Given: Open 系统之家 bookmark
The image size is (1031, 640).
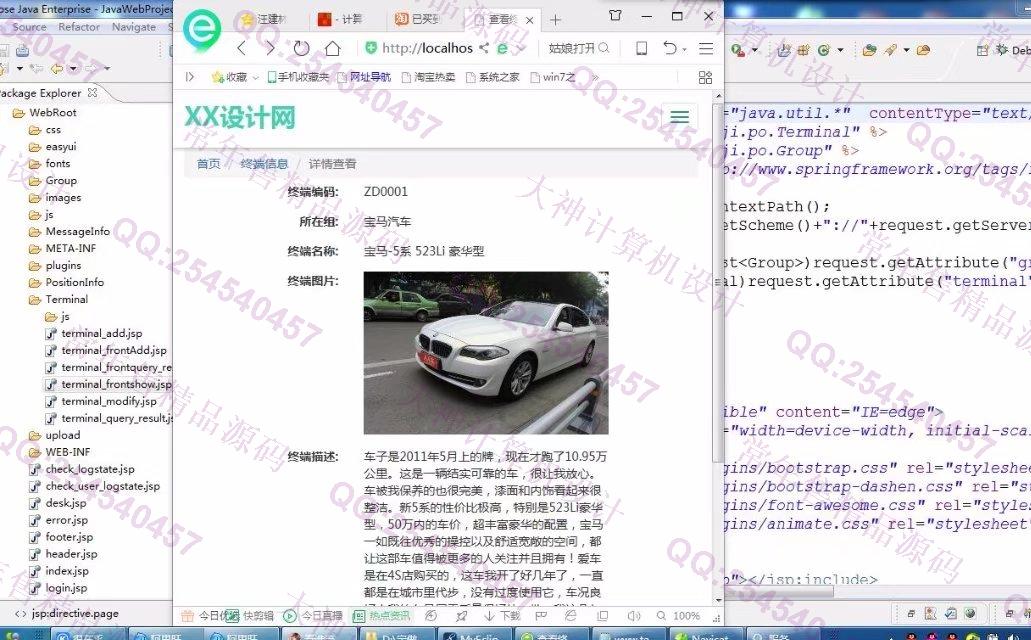Looking at the screenshot, I should coord(492,78).
